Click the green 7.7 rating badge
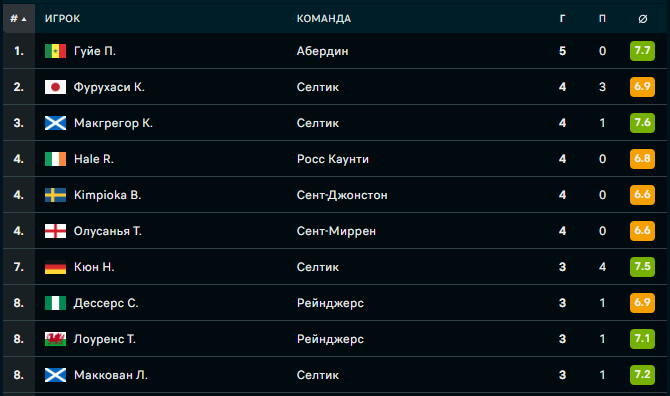 point(642,51)
